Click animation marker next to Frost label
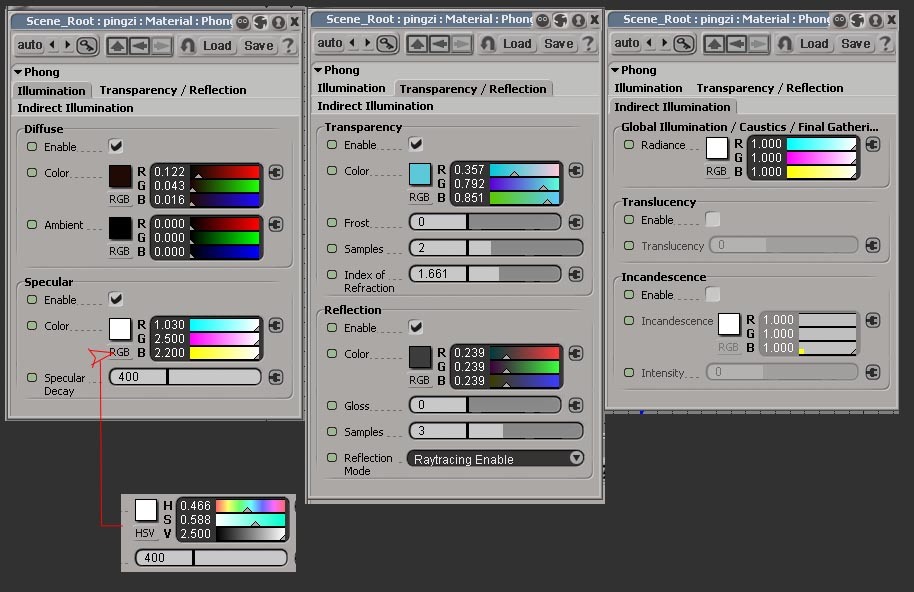914x592 pixels. 332,222
